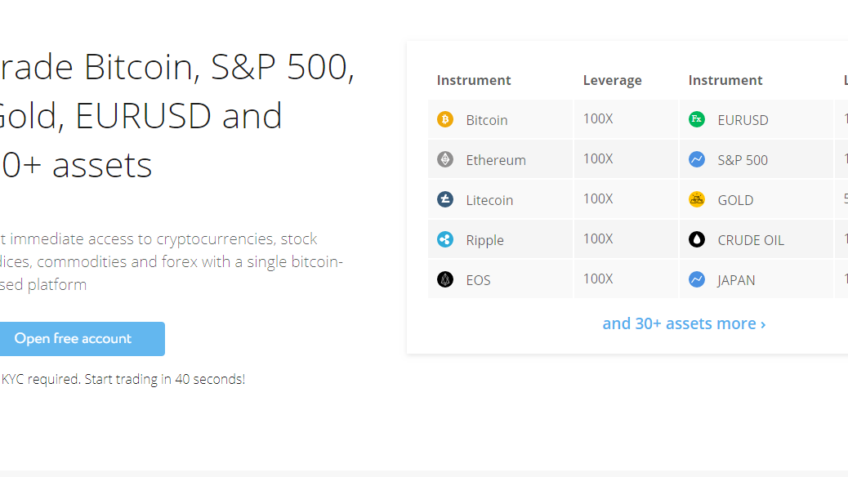
Task: Click the CRUDE OIL drop icon
Action: pyautogui.click(x=697, y=240)
